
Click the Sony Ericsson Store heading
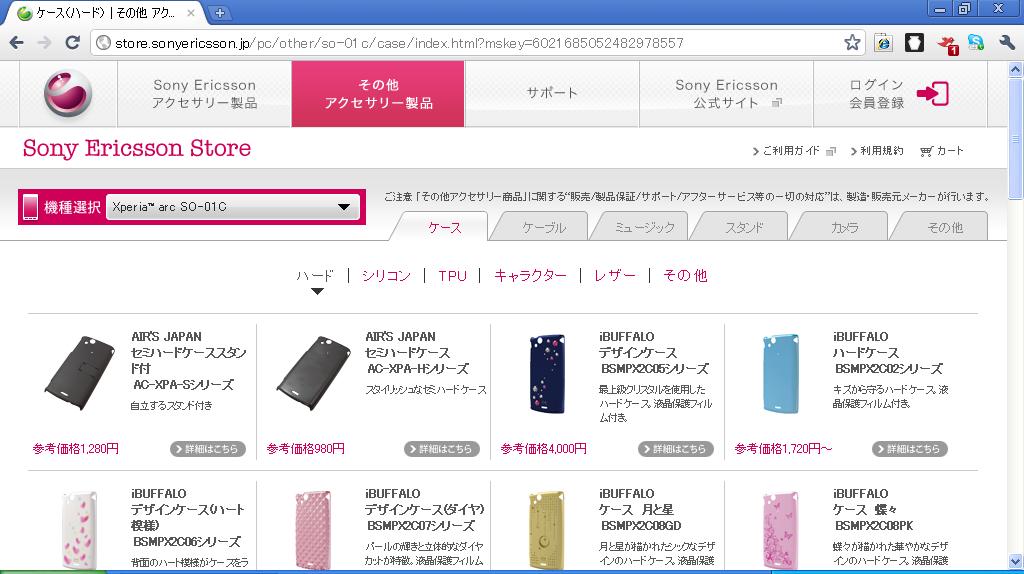[136, 149]
